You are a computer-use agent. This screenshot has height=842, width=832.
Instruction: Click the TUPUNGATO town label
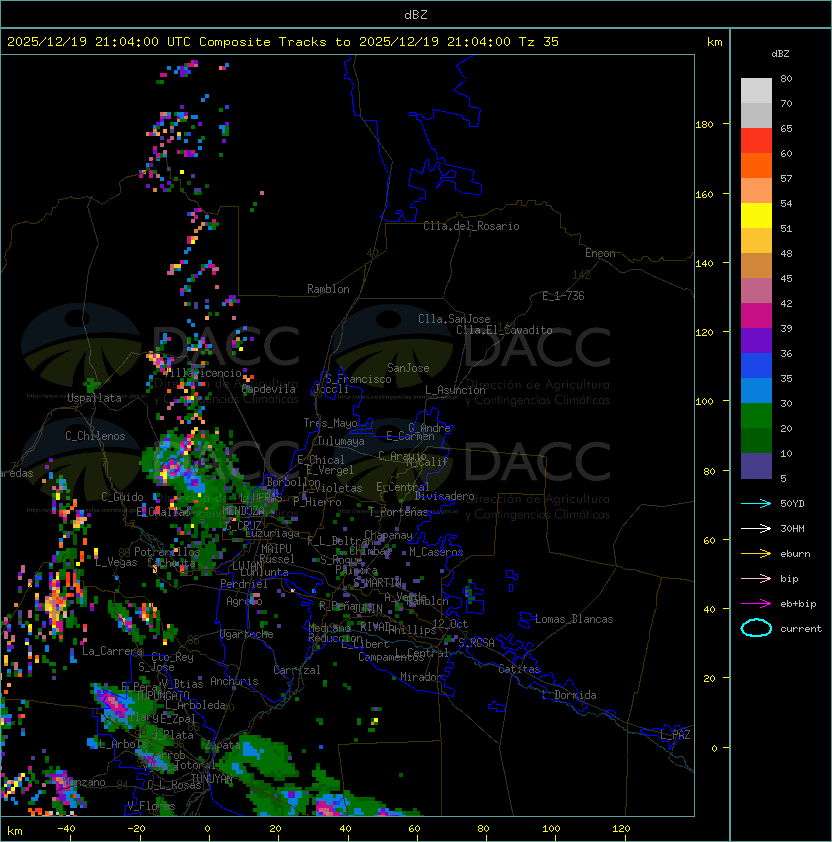coord(163,695)
